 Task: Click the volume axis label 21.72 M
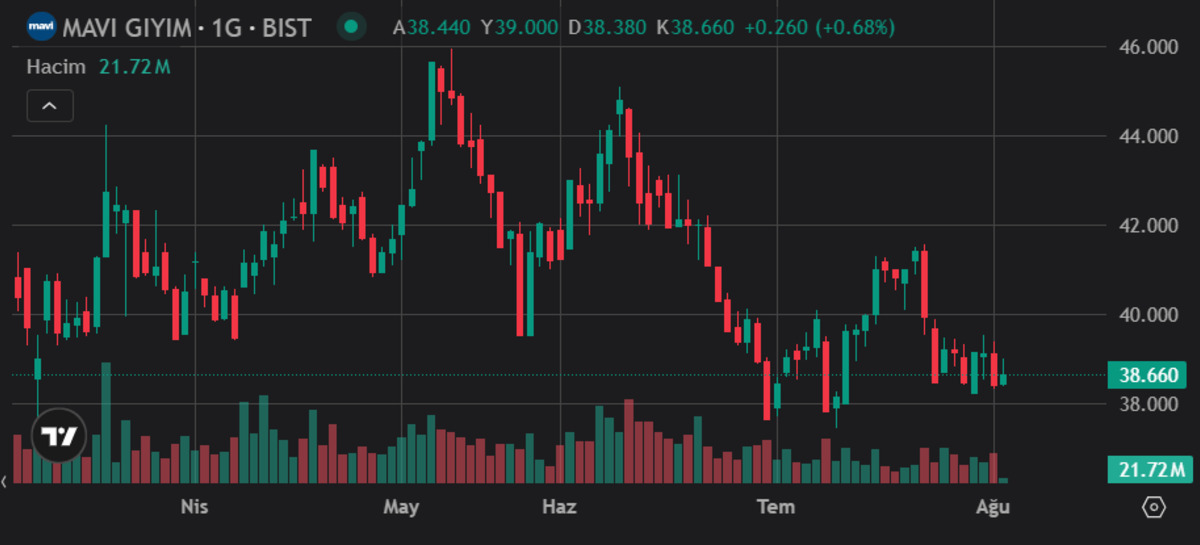(1151, 469)
